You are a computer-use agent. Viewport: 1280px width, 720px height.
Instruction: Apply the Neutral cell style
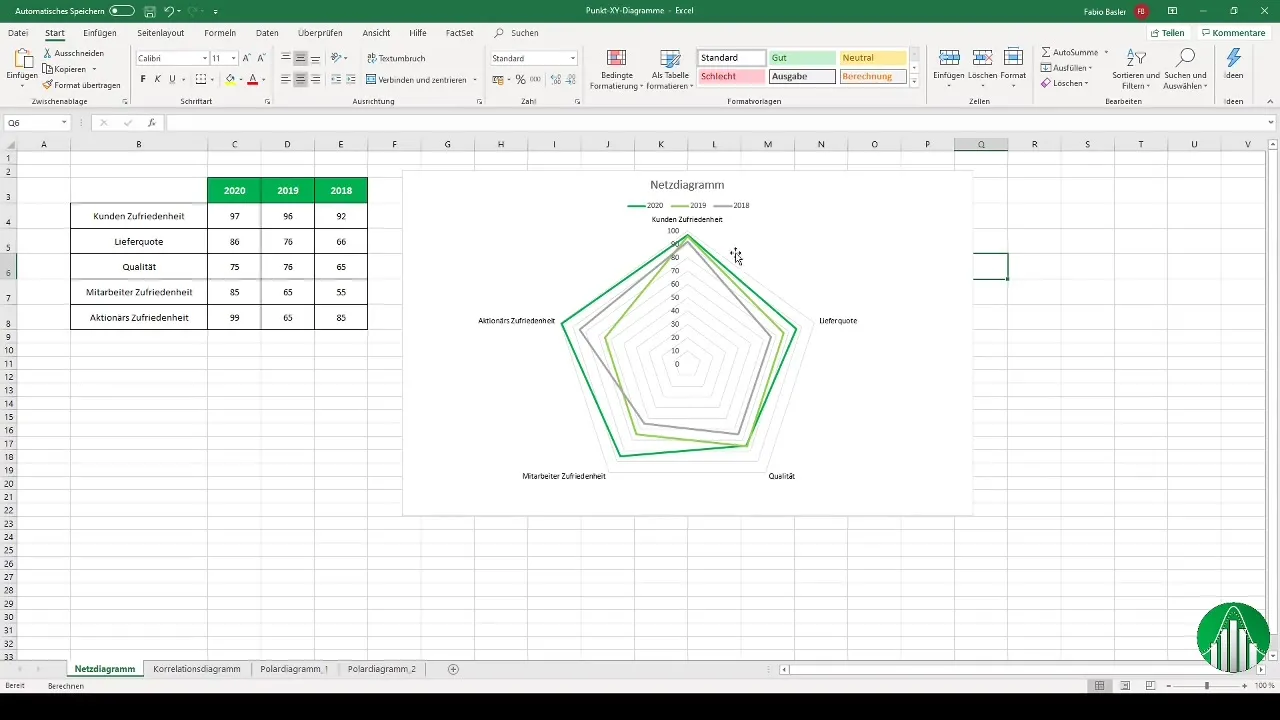coord(873,58)
